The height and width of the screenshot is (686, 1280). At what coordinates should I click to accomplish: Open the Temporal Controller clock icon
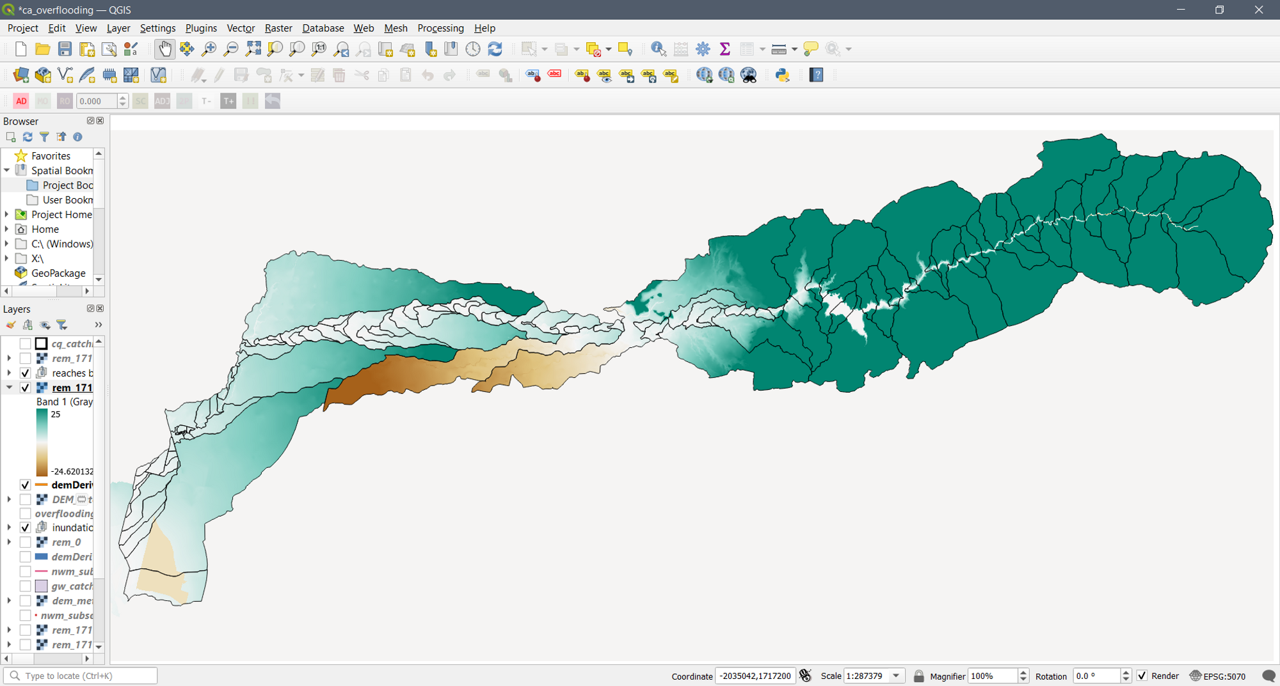pyautogui.click(x=471, y=48)
